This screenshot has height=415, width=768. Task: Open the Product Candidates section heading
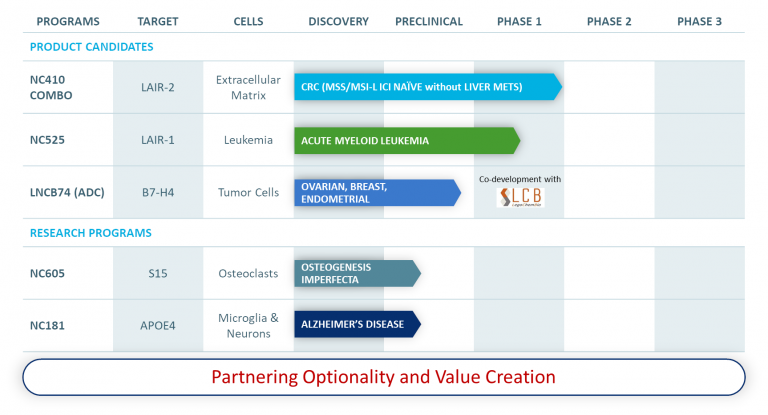click(92, 47)
